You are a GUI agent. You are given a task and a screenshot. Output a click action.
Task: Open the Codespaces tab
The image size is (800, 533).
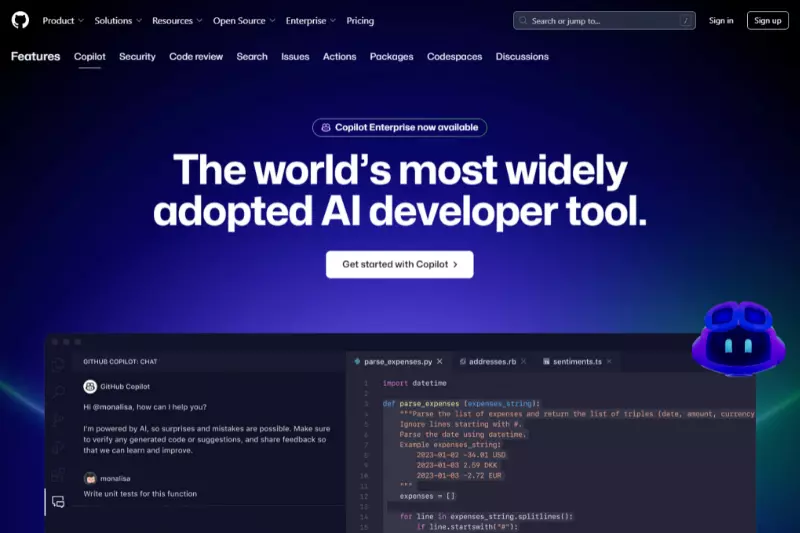coord(455,57)
